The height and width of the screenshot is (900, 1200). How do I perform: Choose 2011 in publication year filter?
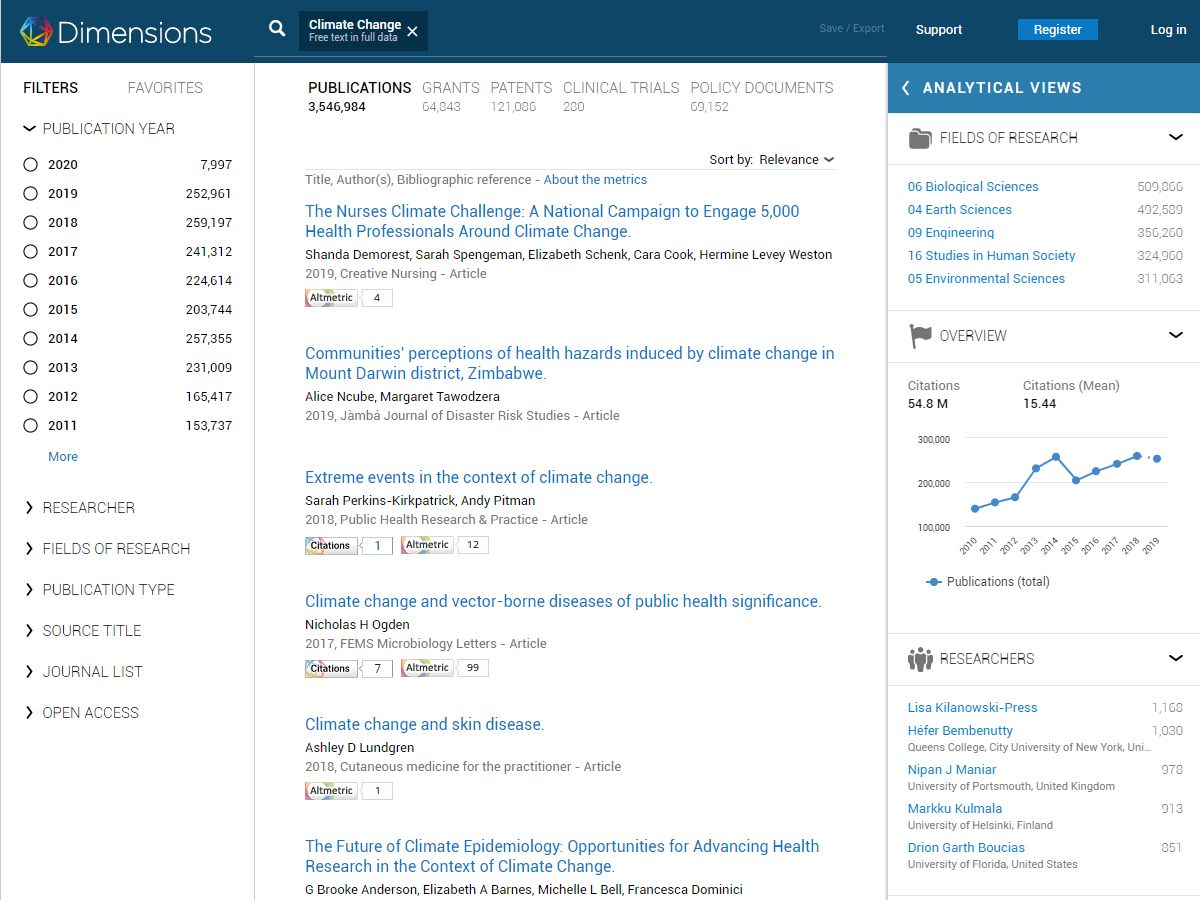click(31, 426)
